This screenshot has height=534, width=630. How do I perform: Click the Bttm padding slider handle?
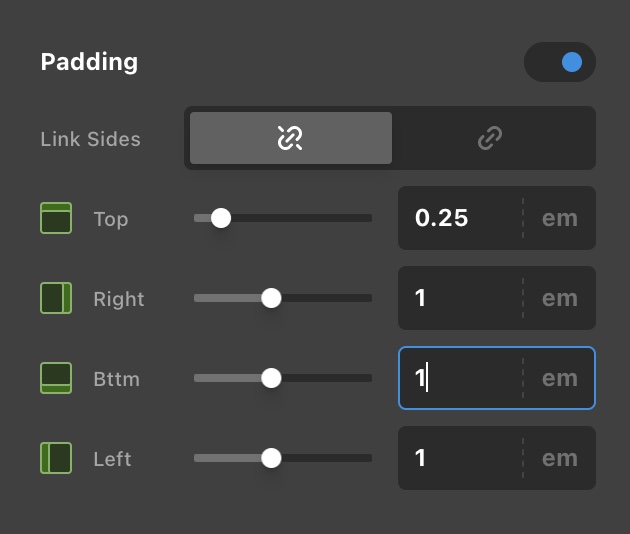tap(271, 378)
